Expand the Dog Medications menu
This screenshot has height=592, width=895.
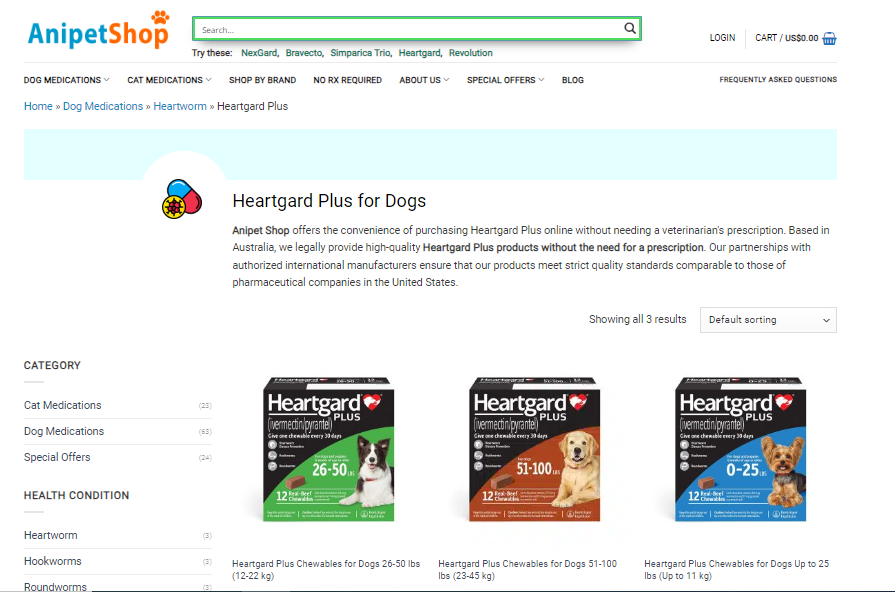pos(66,80)
